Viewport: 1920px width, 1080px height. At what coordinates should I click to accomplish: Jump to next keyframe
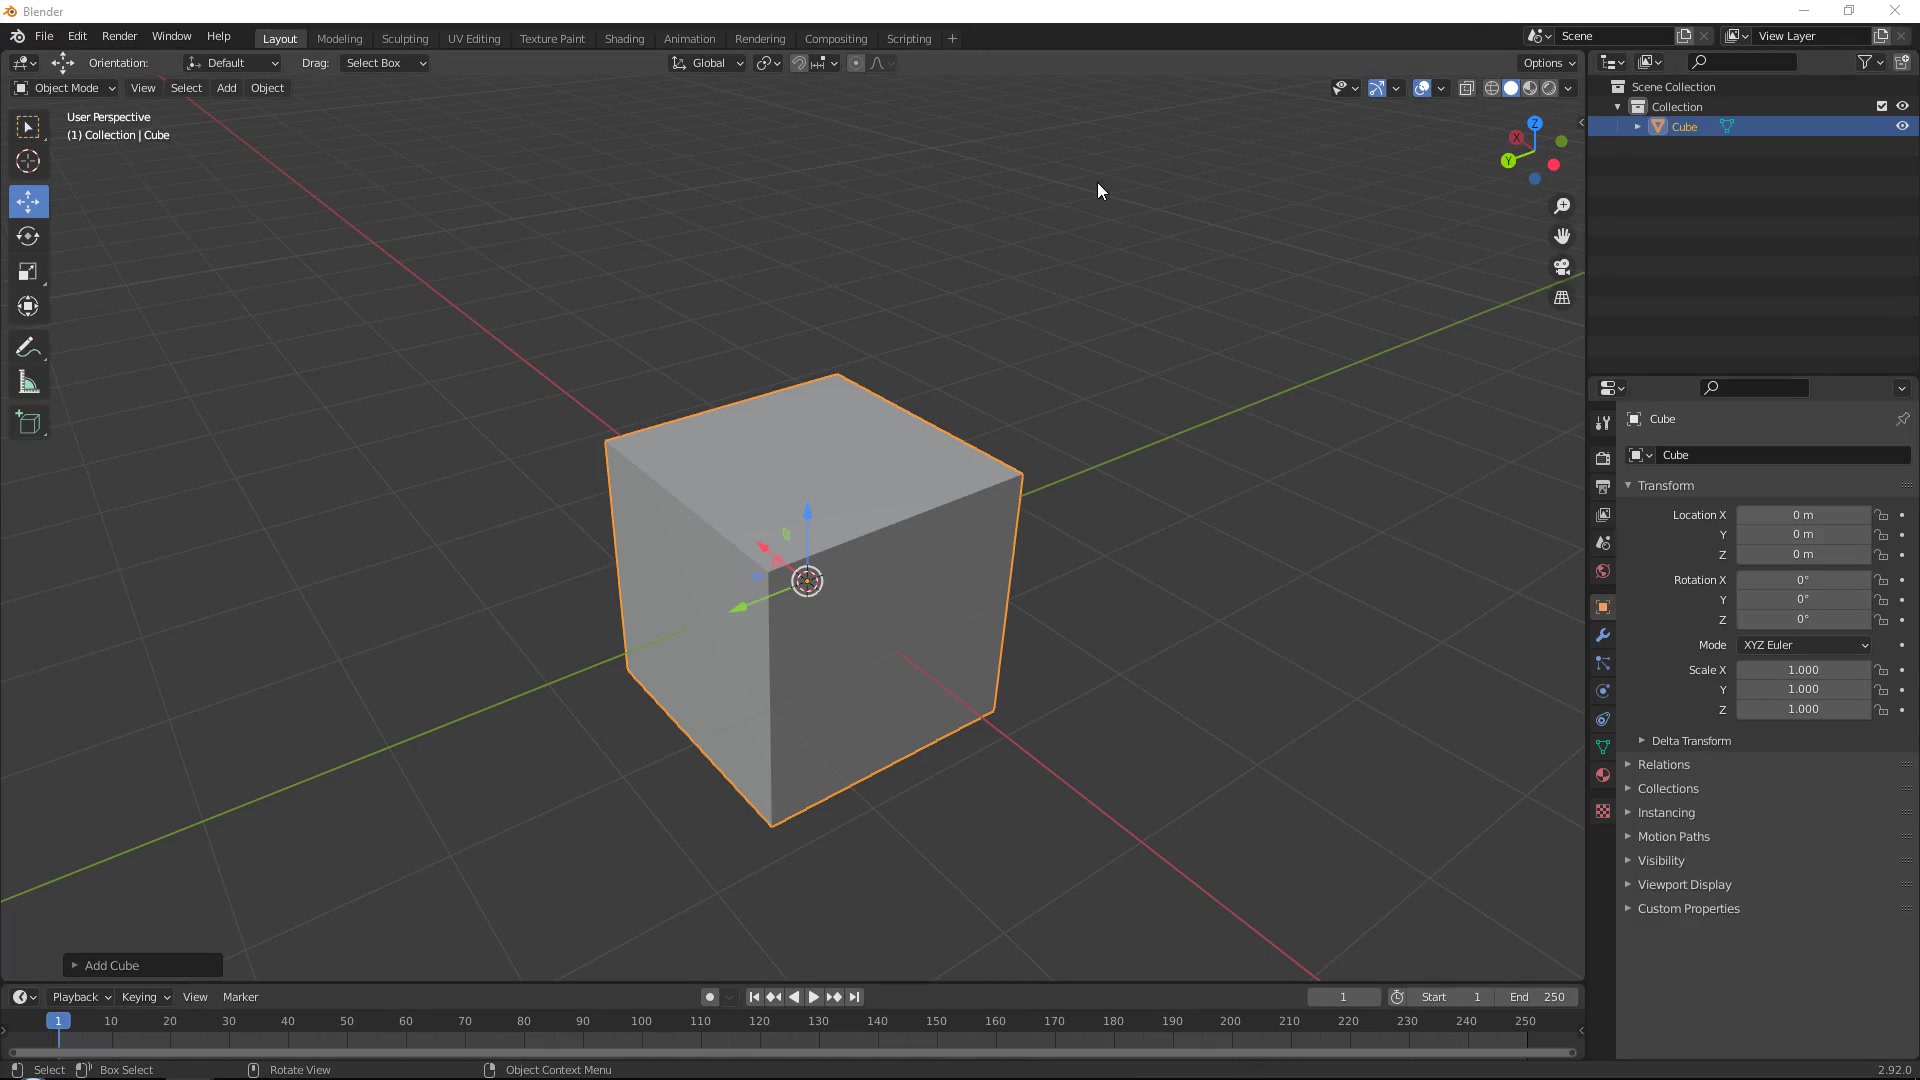(834, 997)
